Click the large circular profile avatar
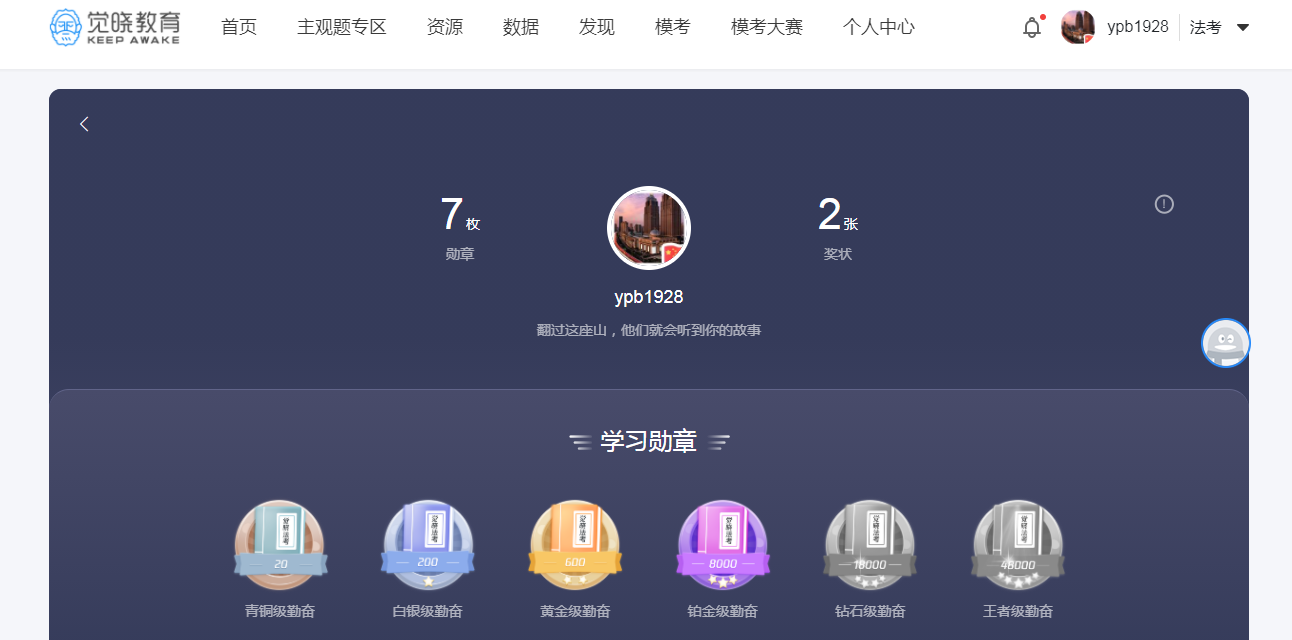The image size is (1292, 640). (649, 228)
